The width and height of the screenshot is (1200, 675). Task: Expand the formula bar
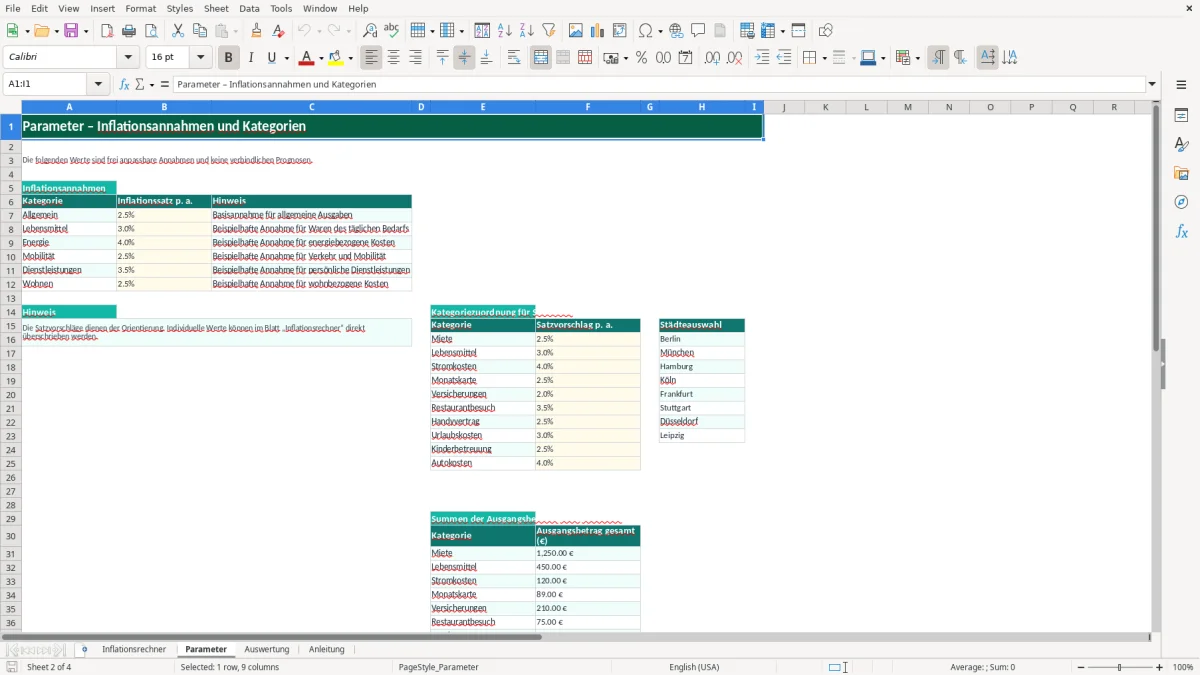point(1152,84)
